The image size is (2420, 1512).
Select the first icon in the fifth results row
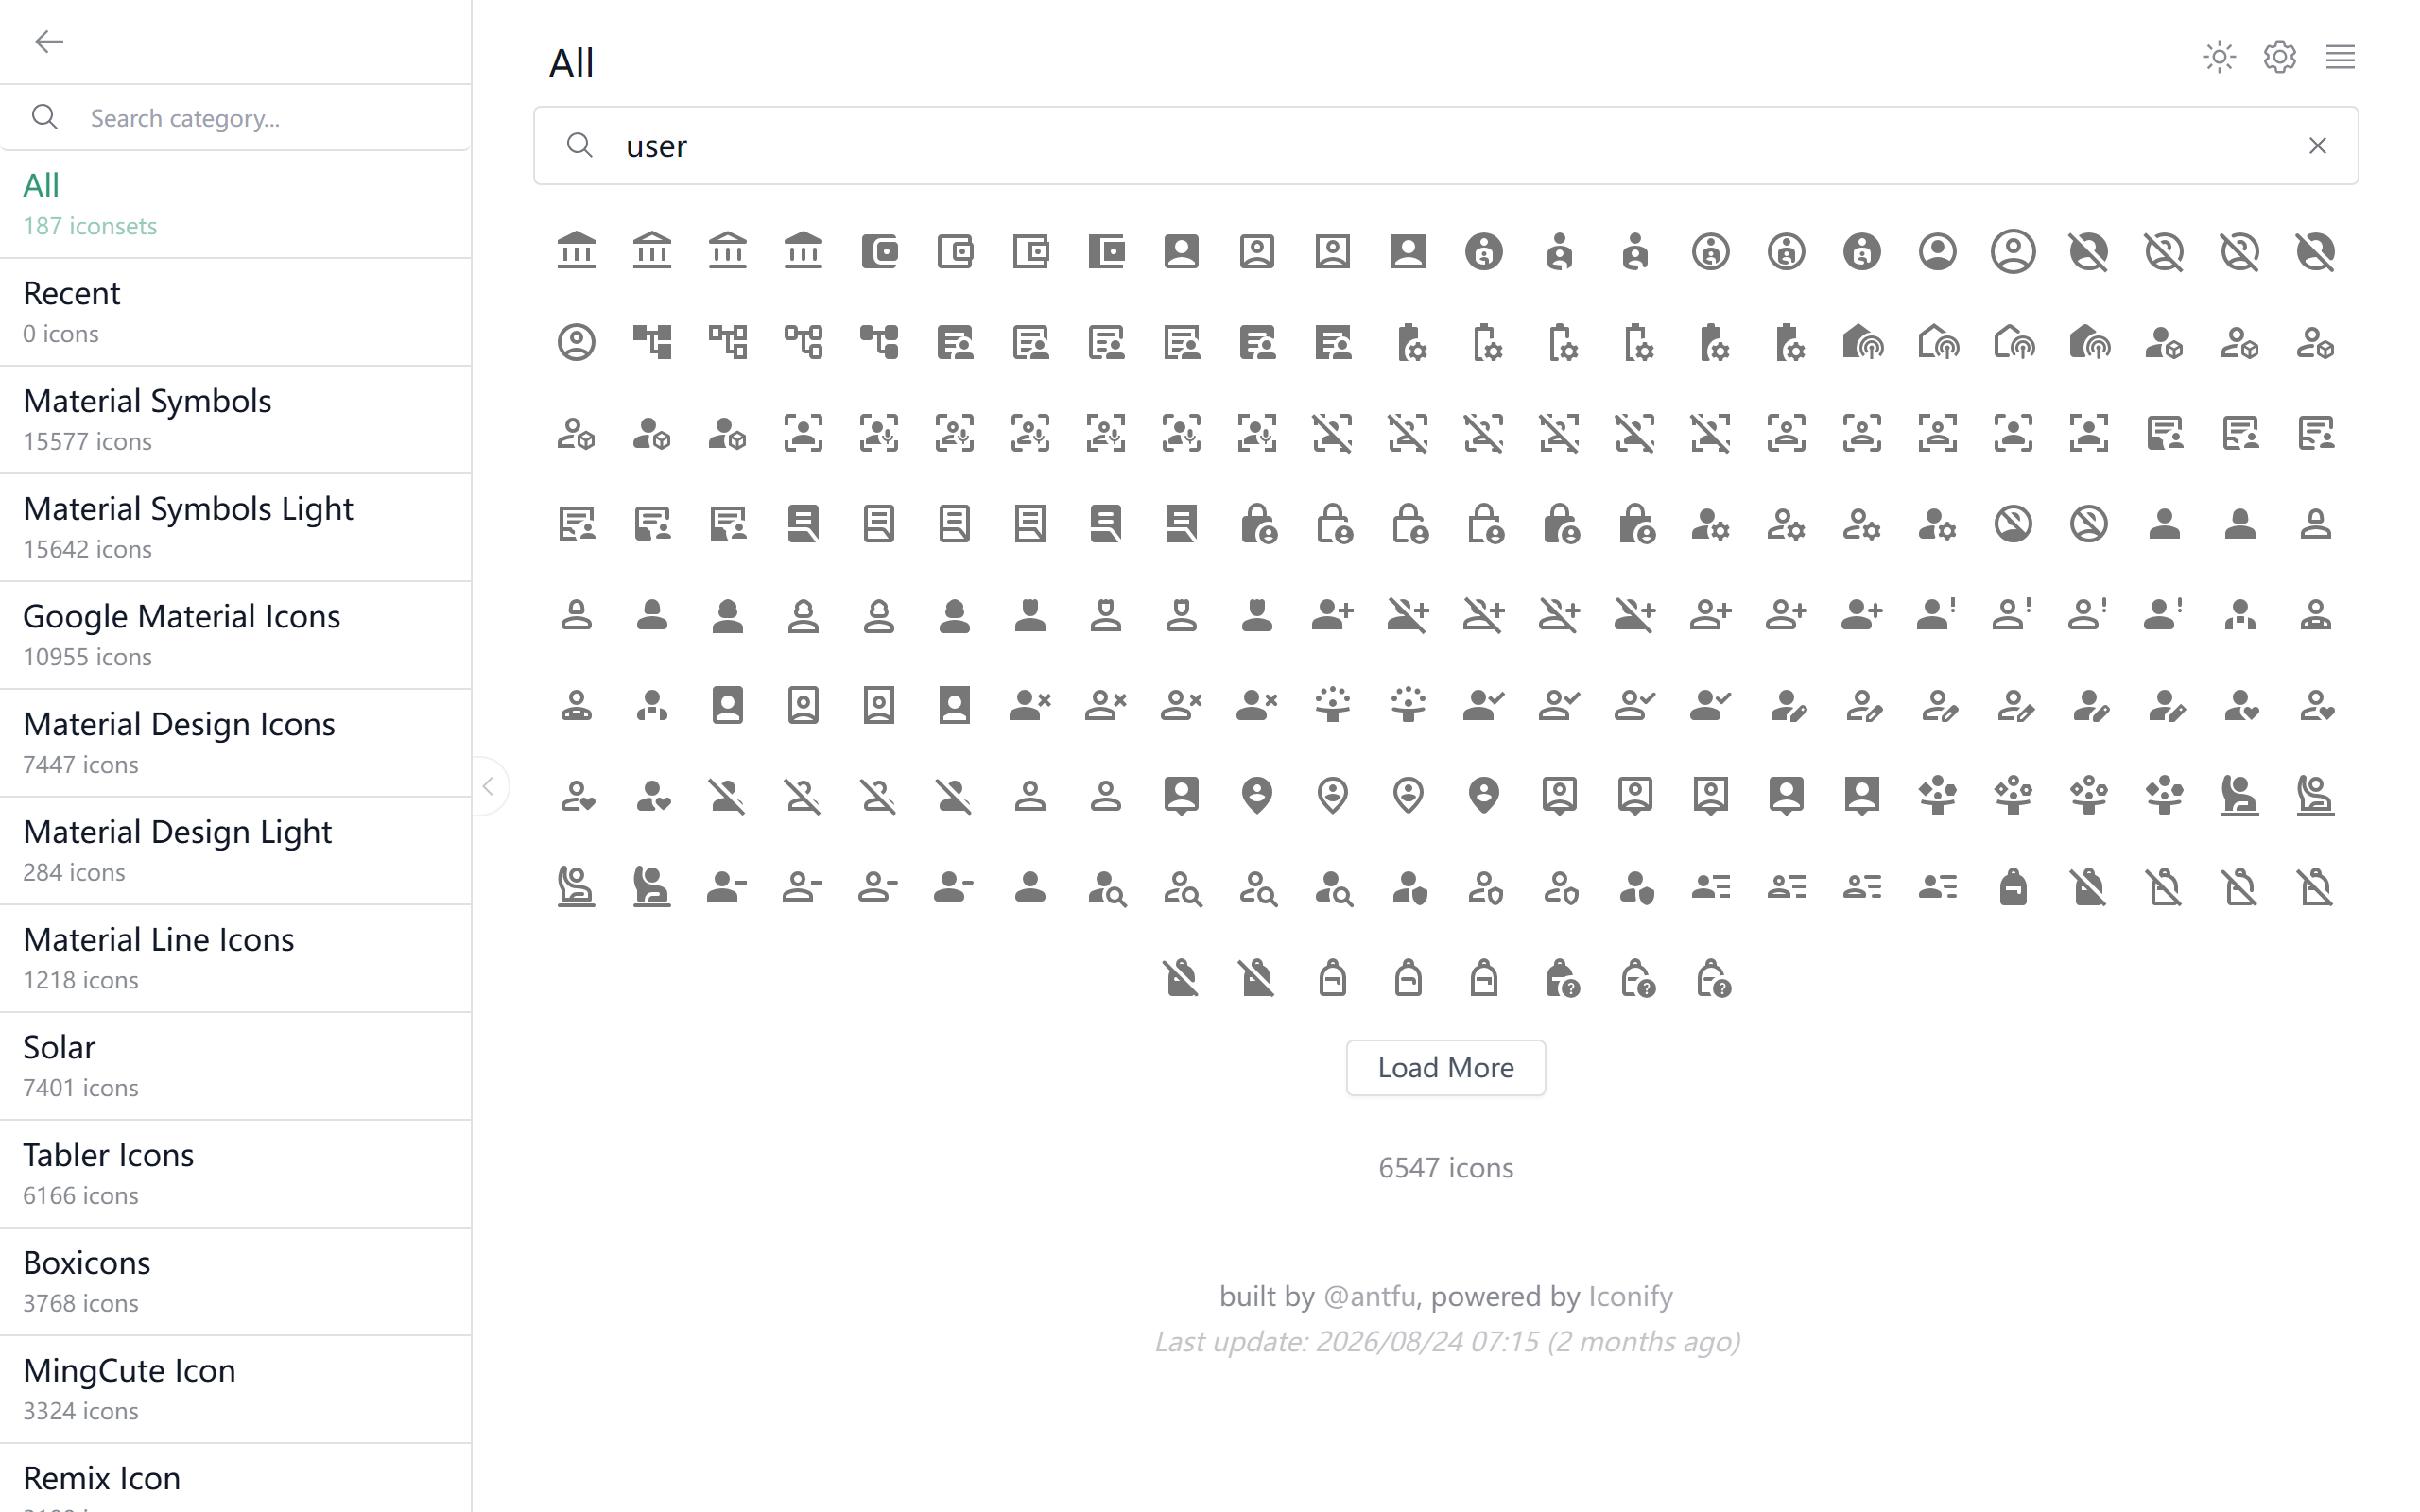coord(576,614)
